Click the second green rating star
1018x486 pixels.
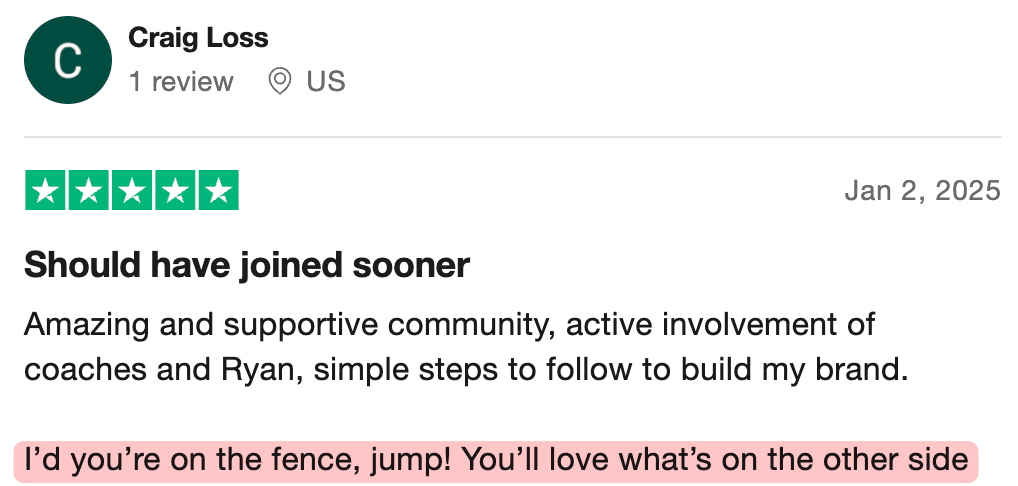click(x=88, y=191)
